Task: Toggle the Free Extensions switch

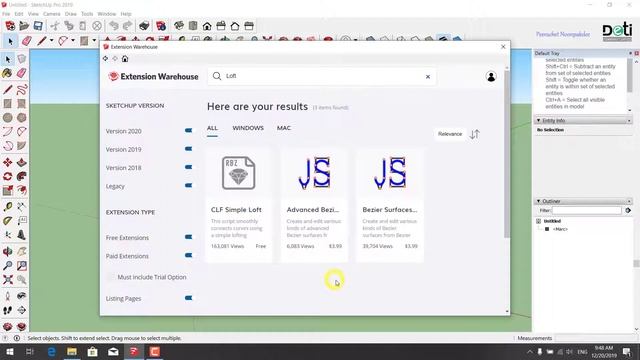Action: click(188, 237)
